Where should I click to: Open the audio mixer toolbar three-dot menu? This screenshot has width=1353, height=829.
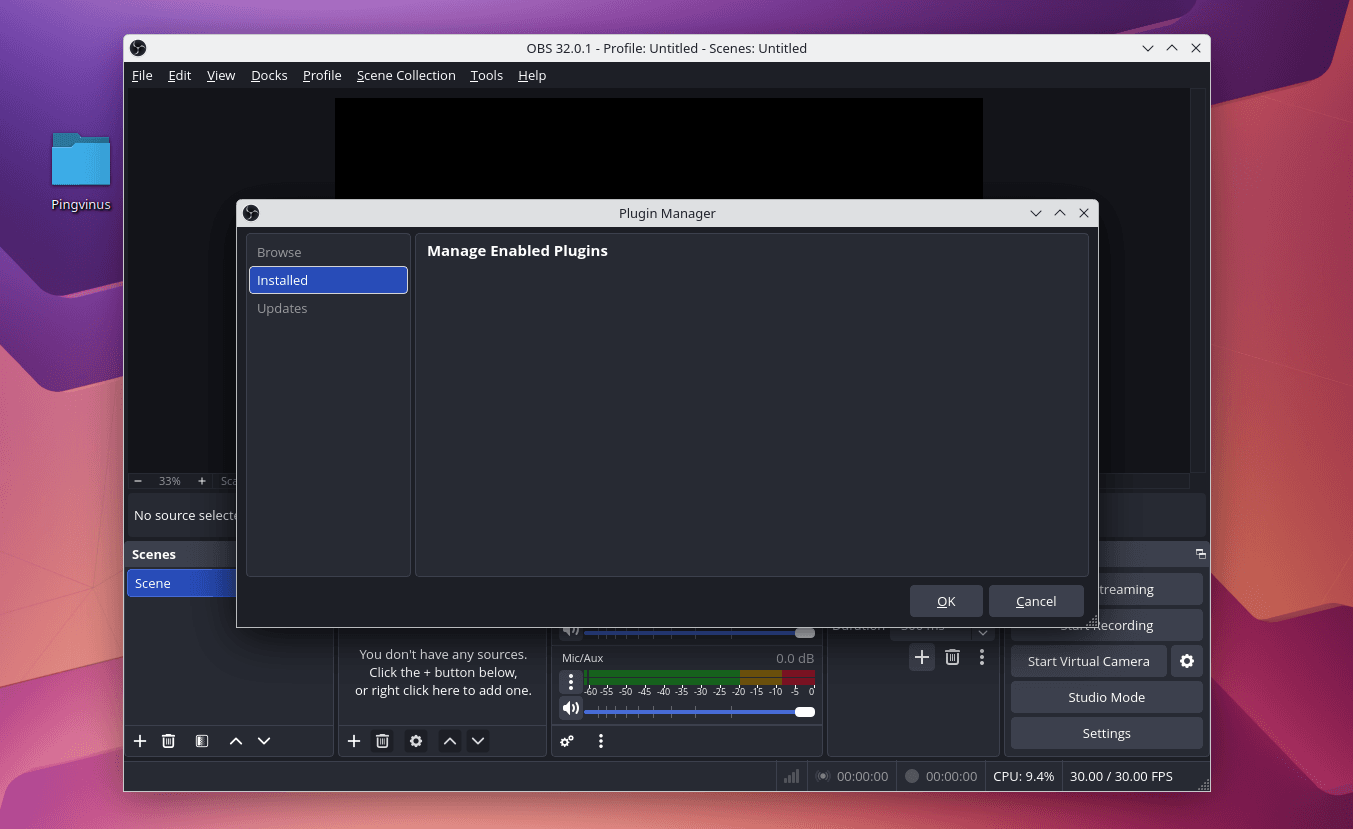[601, 741]
